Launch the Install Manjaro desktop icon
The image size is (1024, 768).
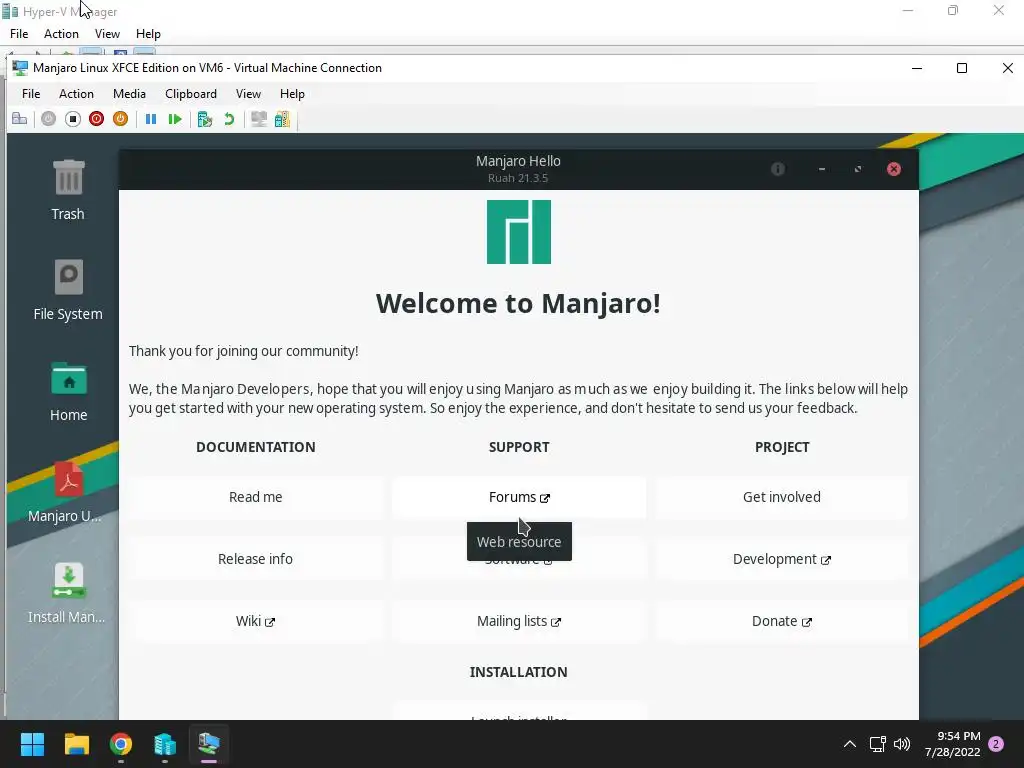(x=68, y=593)
